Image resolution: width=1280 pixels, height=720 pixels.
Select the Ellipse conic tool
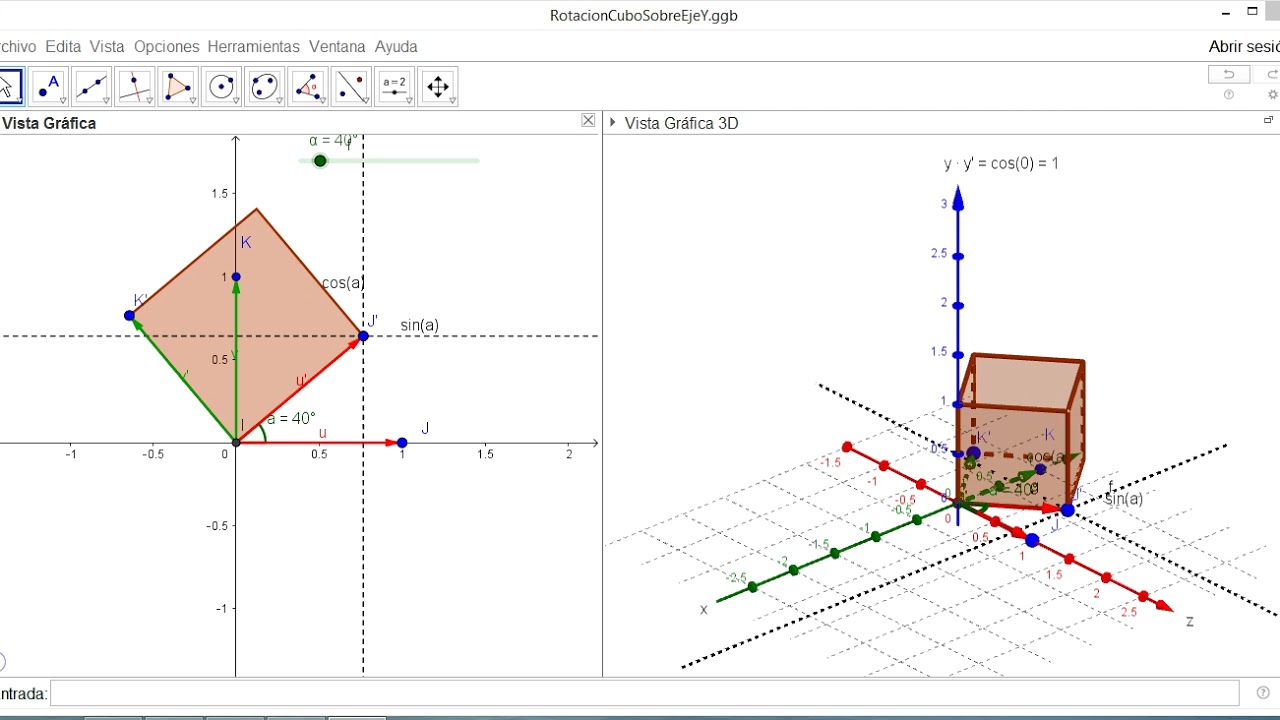[x=264, y=86]
